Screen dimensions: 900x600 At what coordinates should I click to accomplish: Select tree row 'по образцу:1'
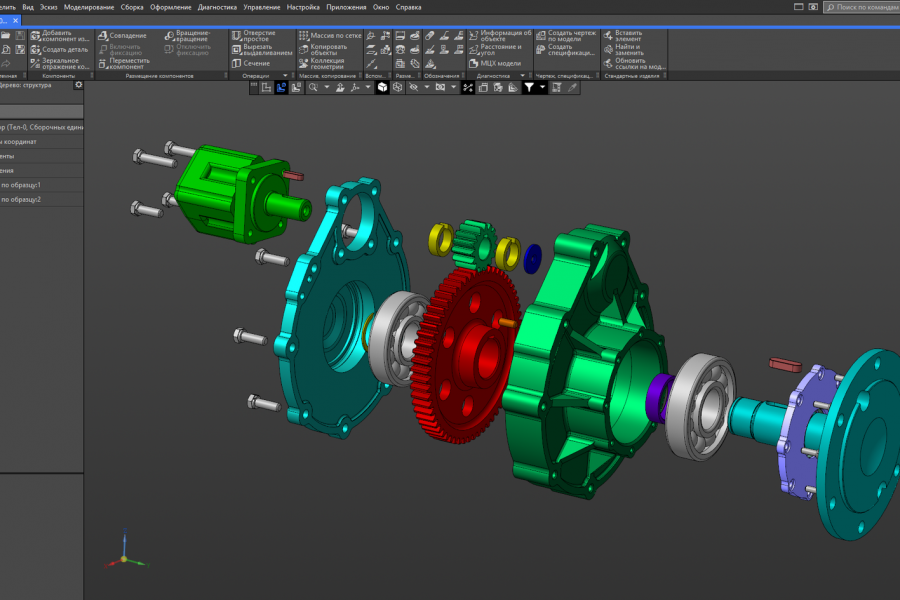(x=41, y=185)
